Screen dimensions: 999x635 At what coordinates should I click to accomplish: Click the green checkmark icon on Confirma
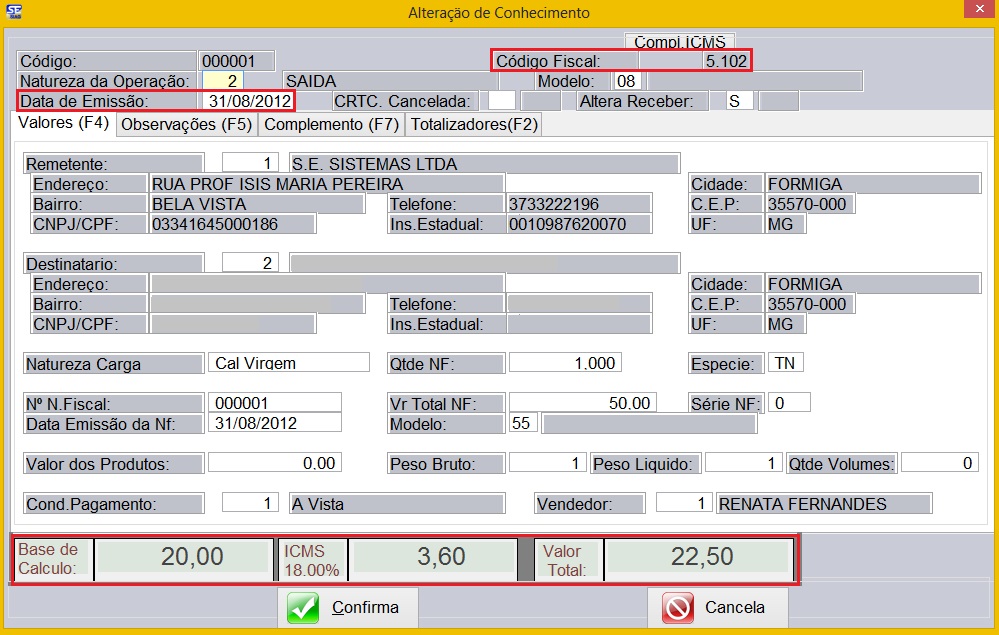303,607
